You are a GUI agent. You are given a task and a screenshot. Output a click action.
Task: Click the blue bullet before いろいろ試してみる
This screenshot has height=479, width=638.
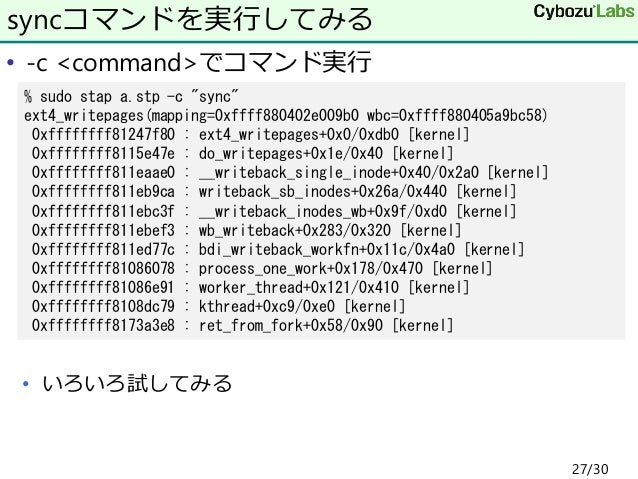click(26, 384)
